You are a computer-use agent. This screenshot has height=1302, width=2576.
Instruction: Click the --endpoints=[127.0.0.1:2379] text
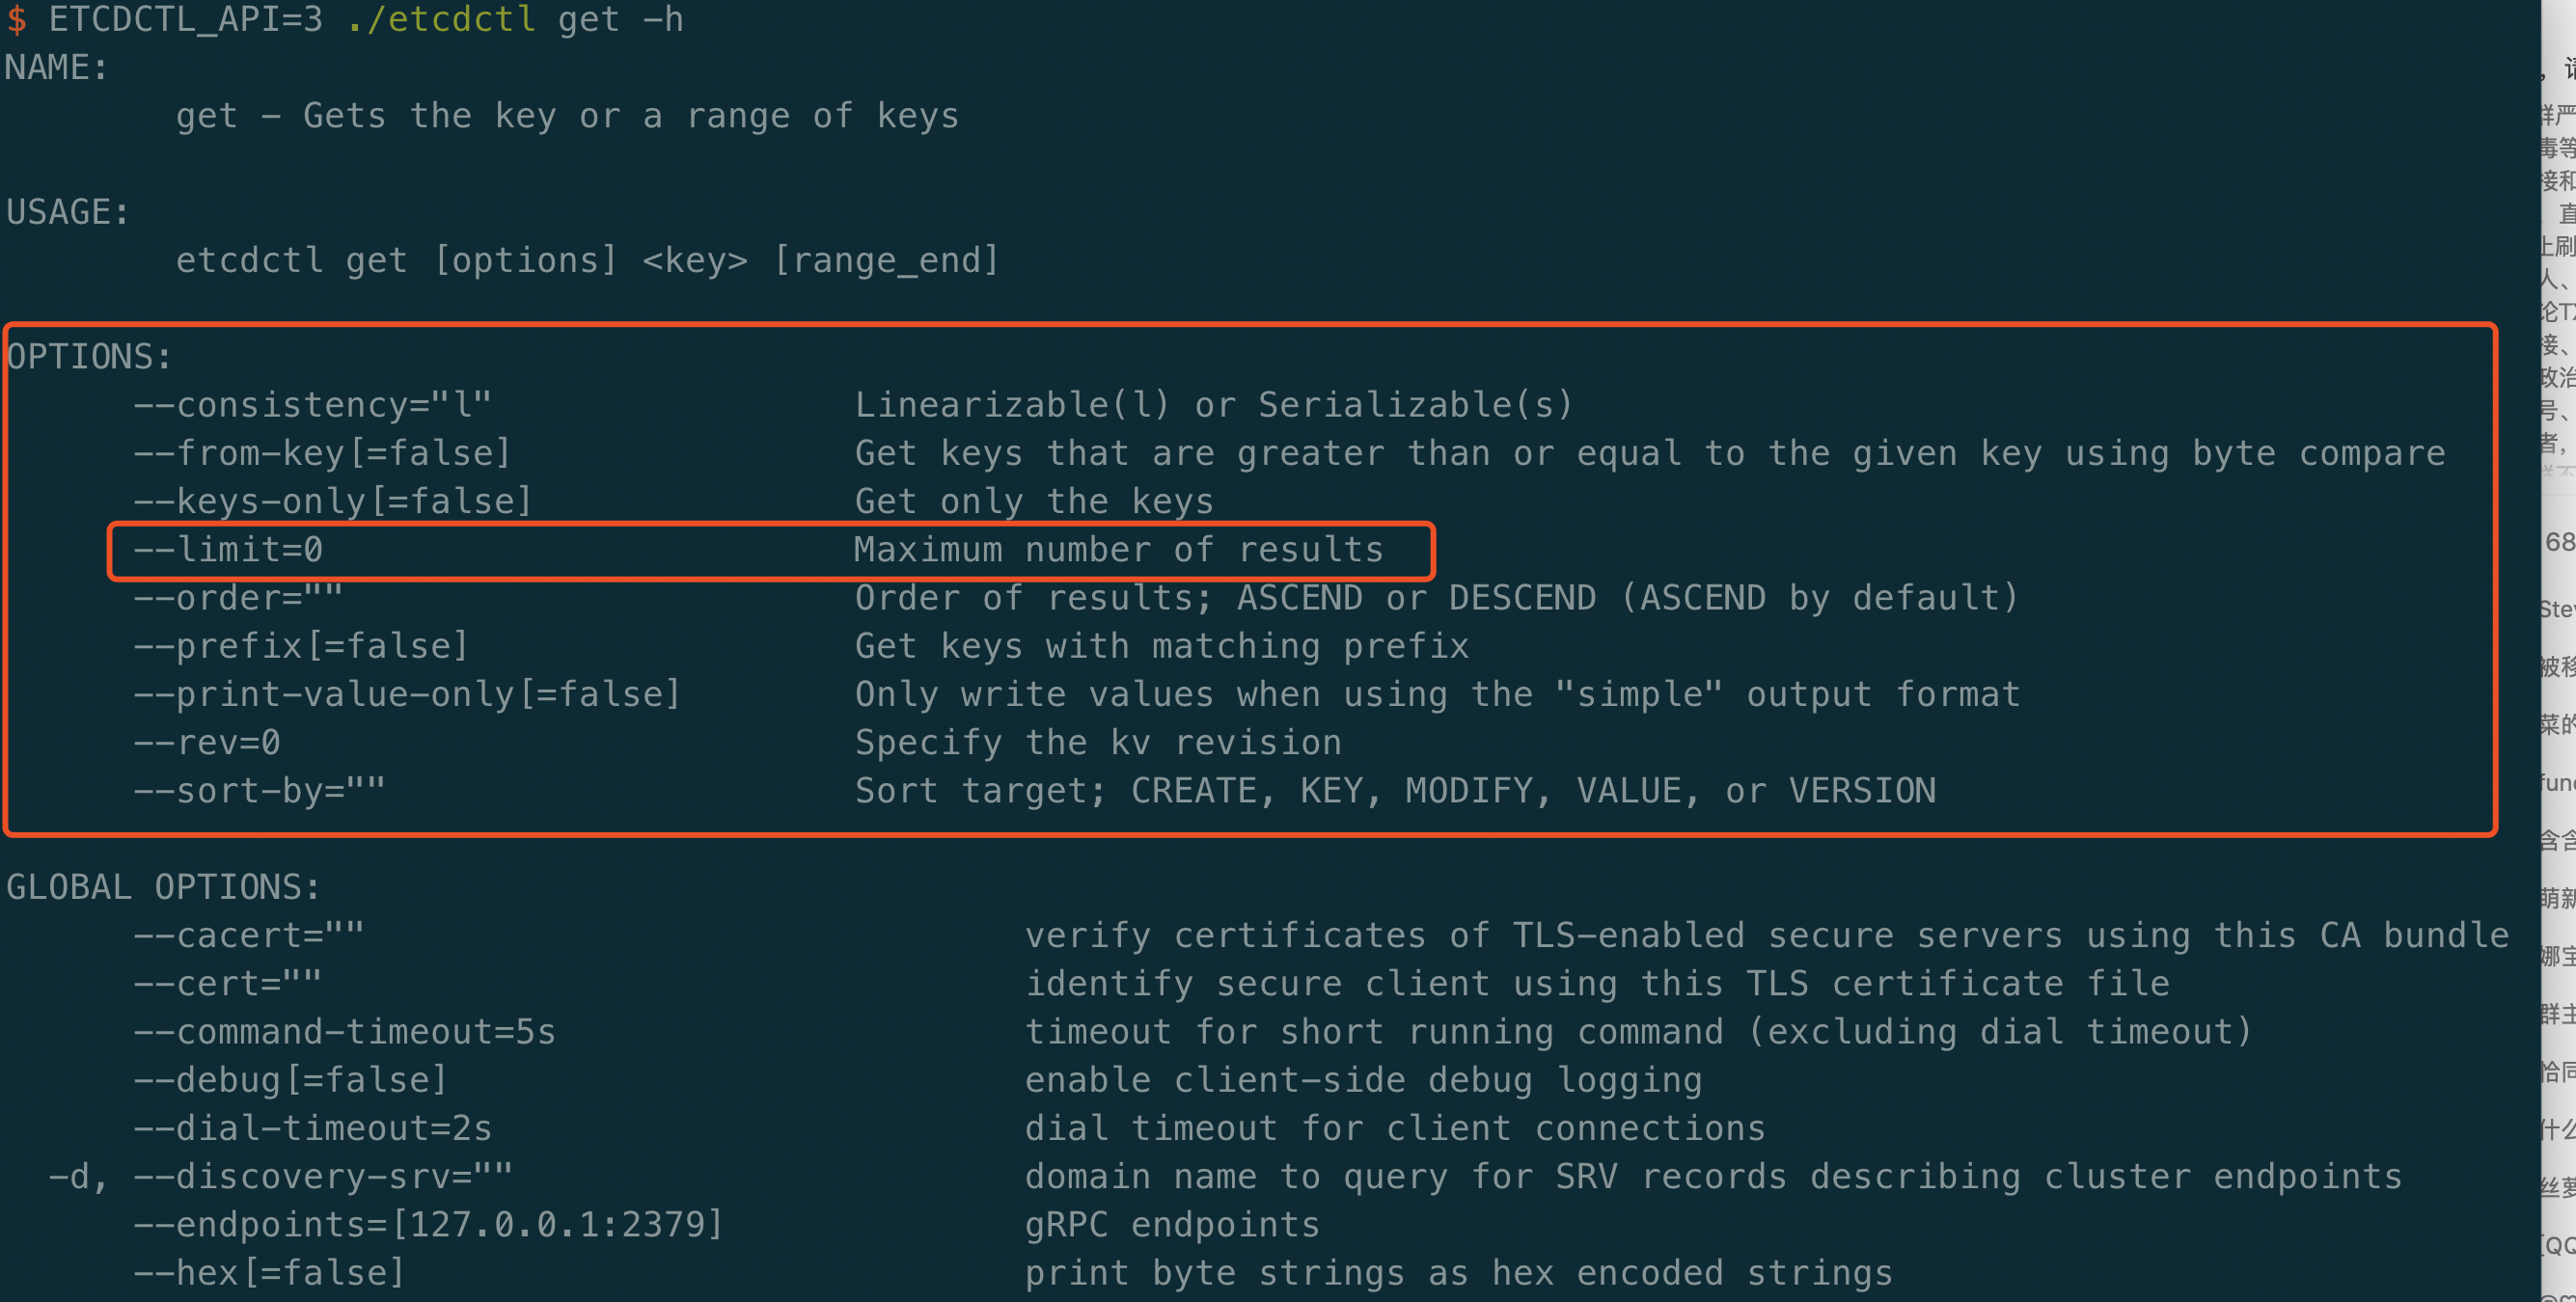(428, 1225)
